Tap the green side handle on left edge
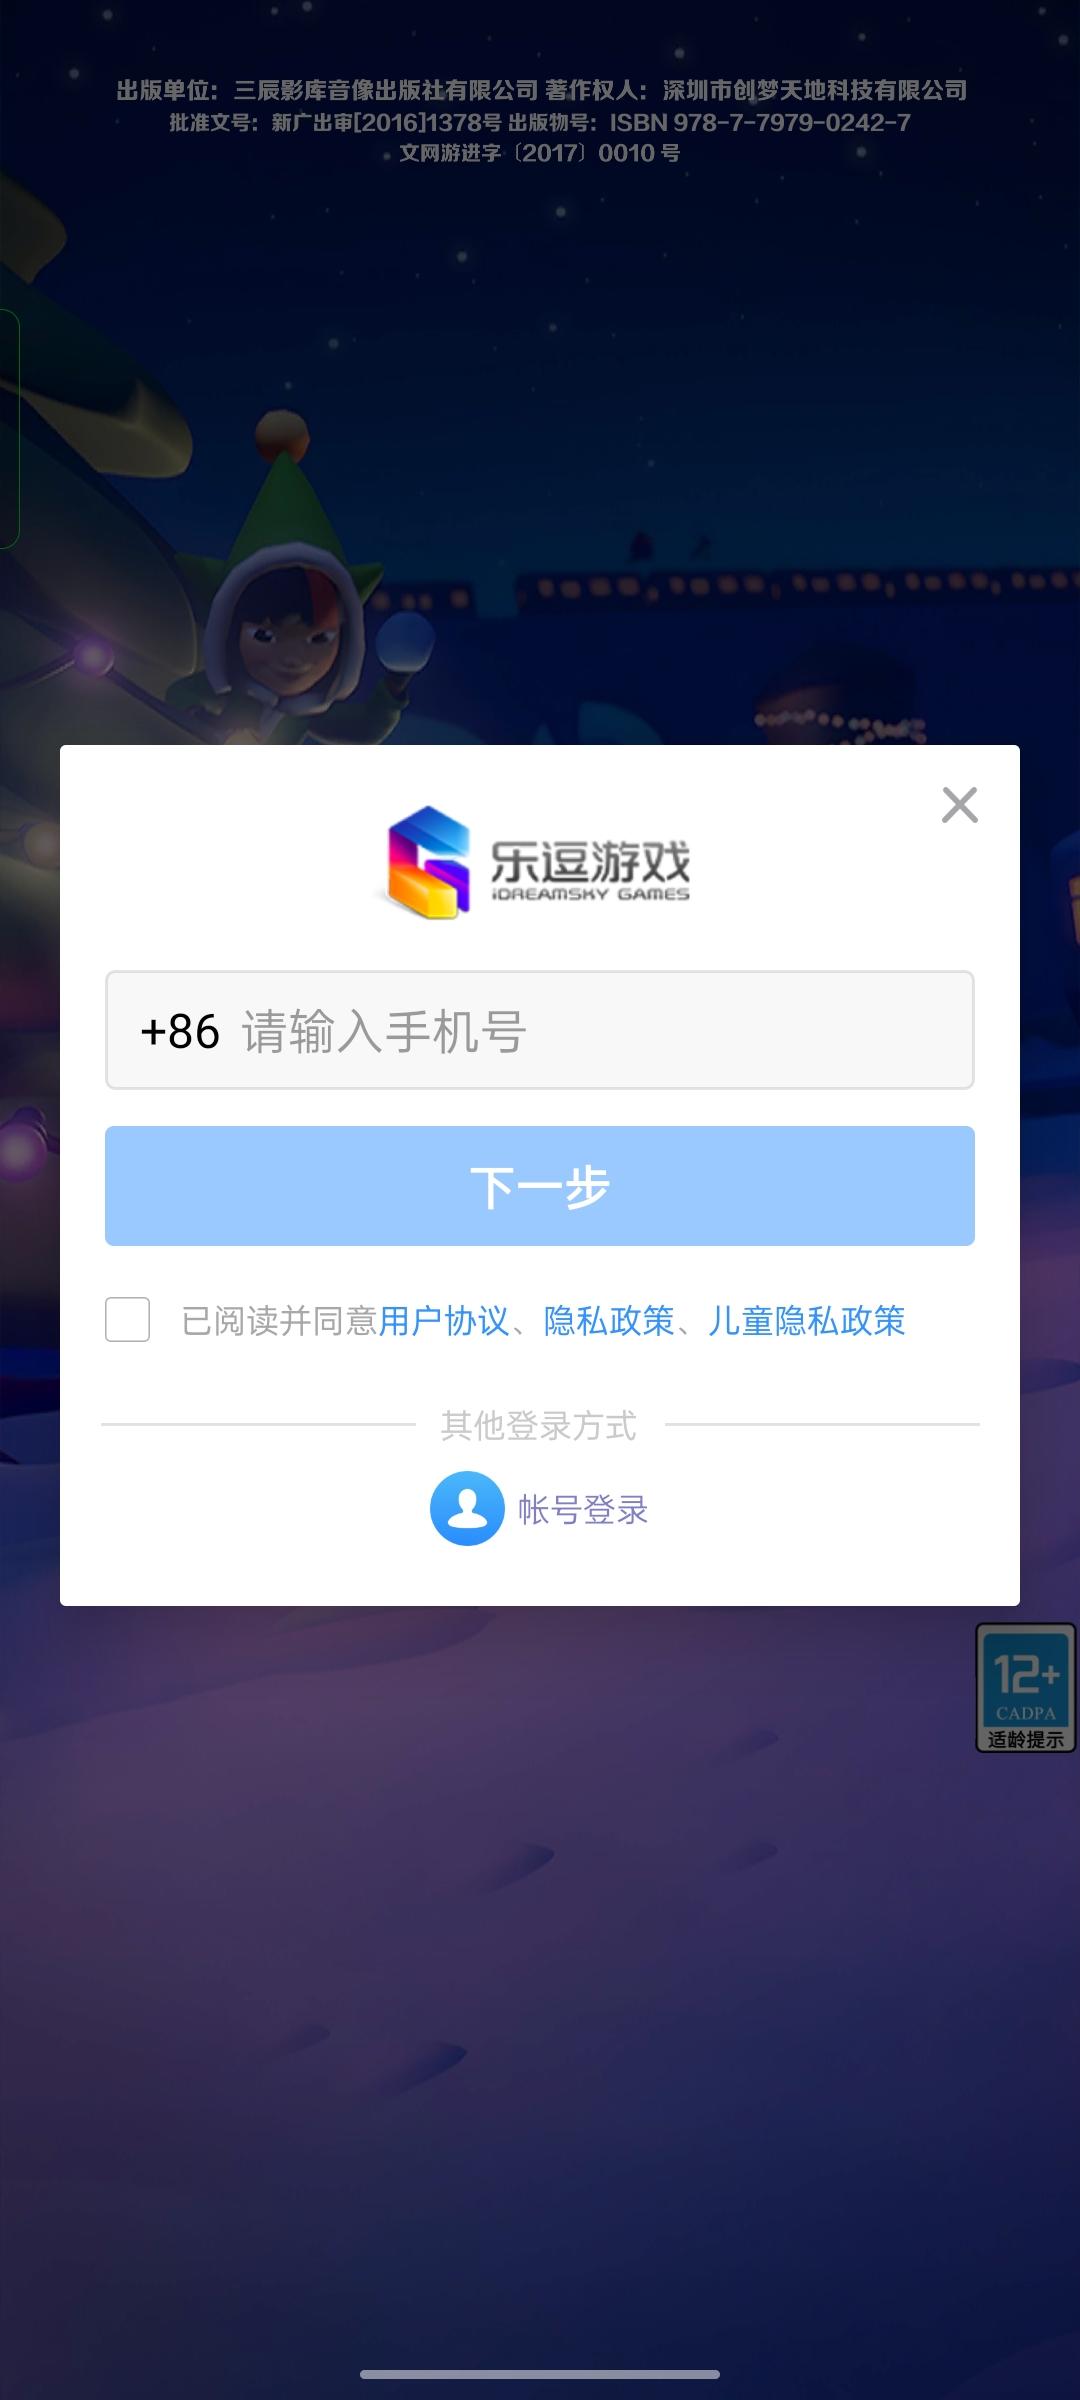The height and width of the screenshot is (2400, 1080). [9, 429]
